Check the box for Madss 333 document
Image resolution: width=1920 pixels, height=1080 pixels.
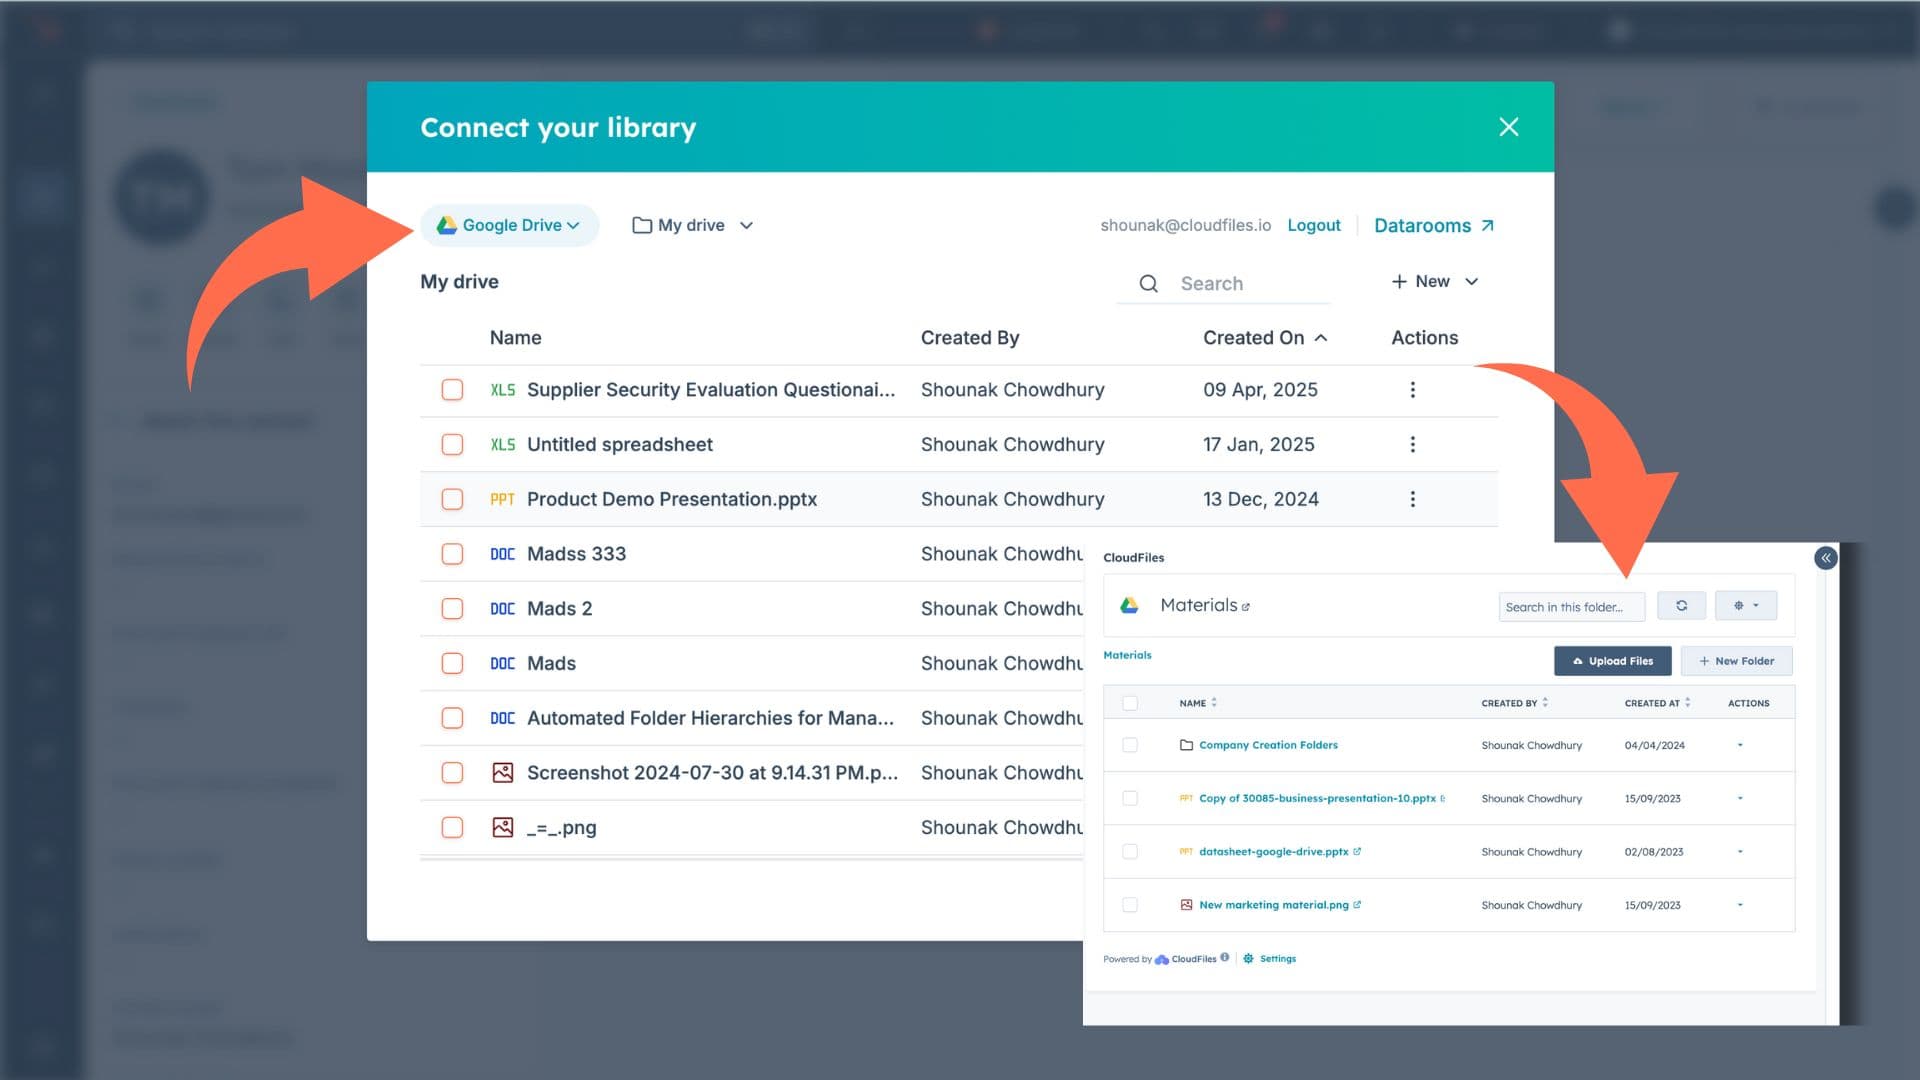[452, 554]
